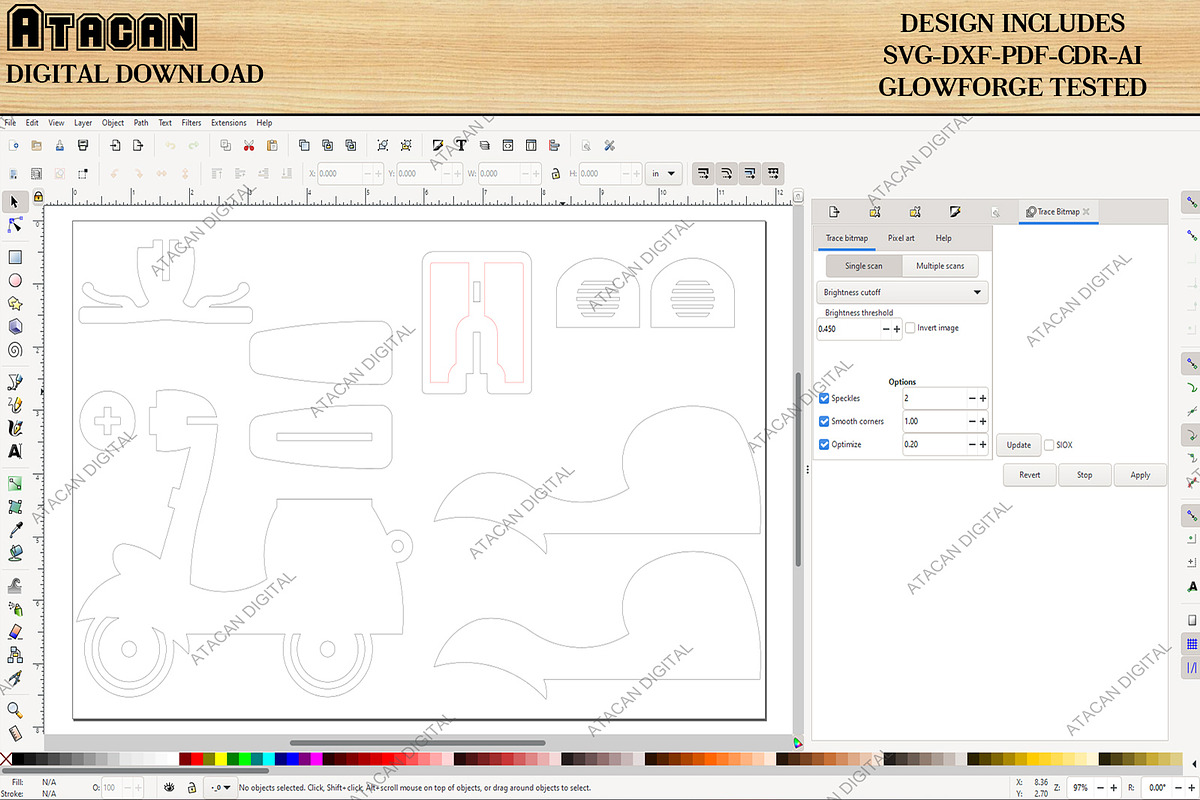The image size is (1200, 800).
Task: Select the Spiral tool
Action: click(x=15, y=350)
